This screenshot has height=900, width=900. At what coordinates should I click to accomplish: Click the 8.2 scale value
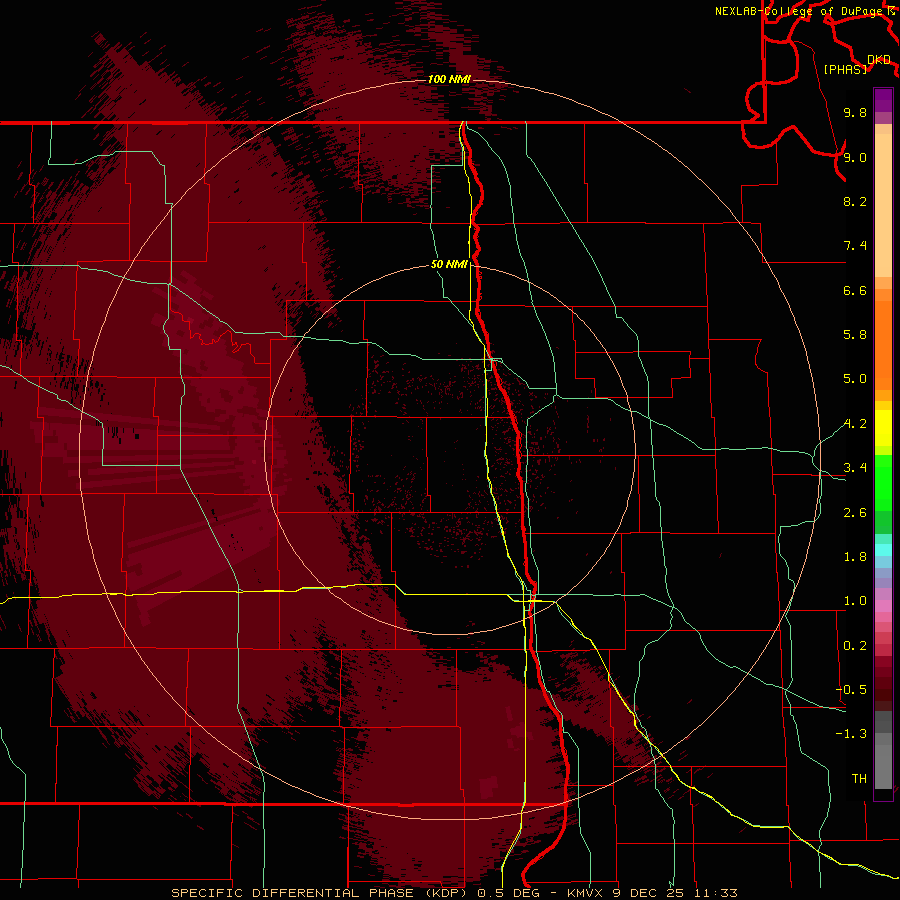pos(855,201)
